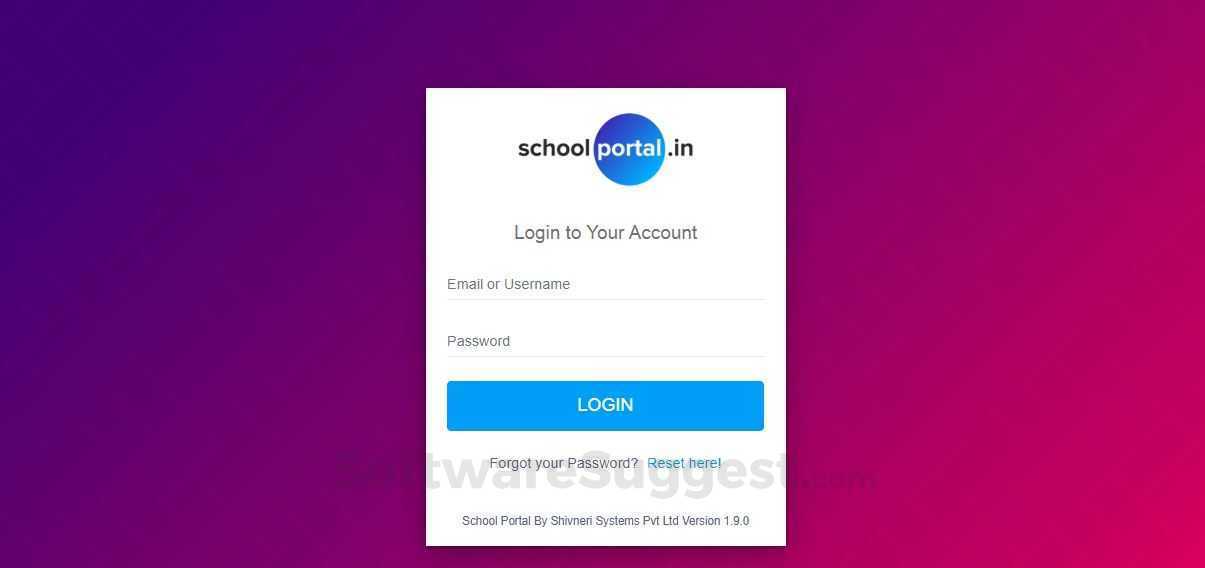
Task: Click the blue circular portal logo
Action: (x=629, y=149)
